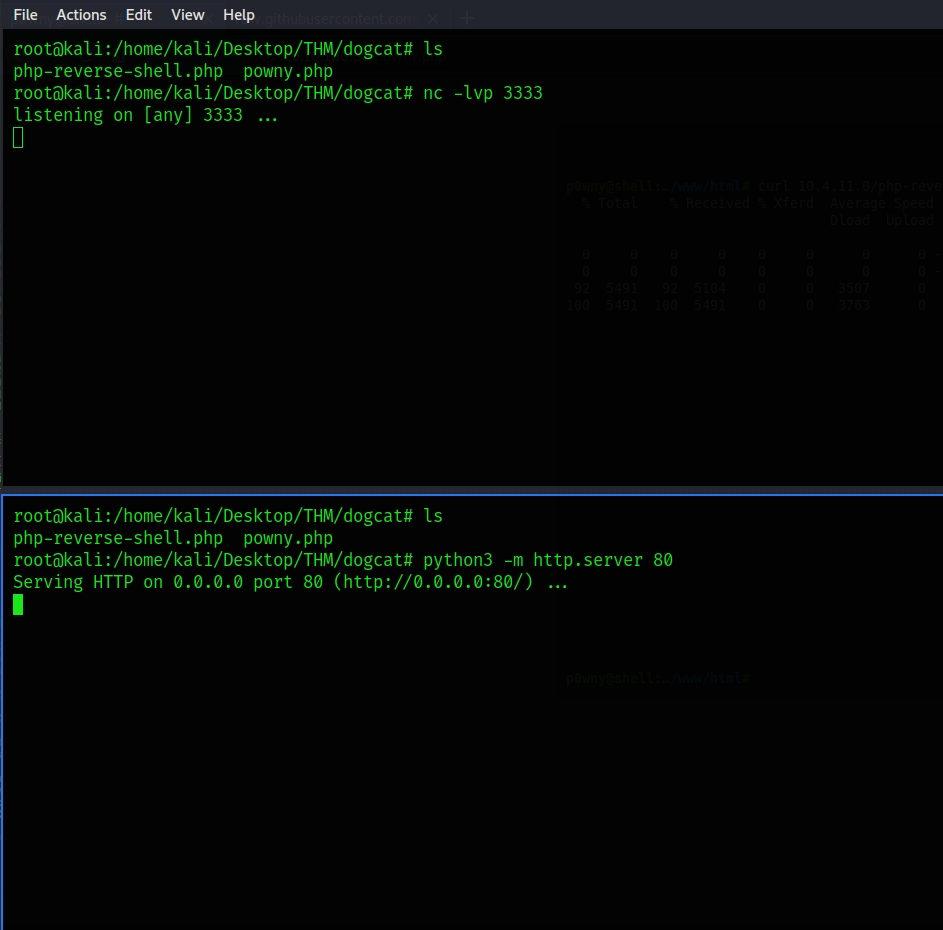
Task: Open the Actions menu
Action: 81,15
